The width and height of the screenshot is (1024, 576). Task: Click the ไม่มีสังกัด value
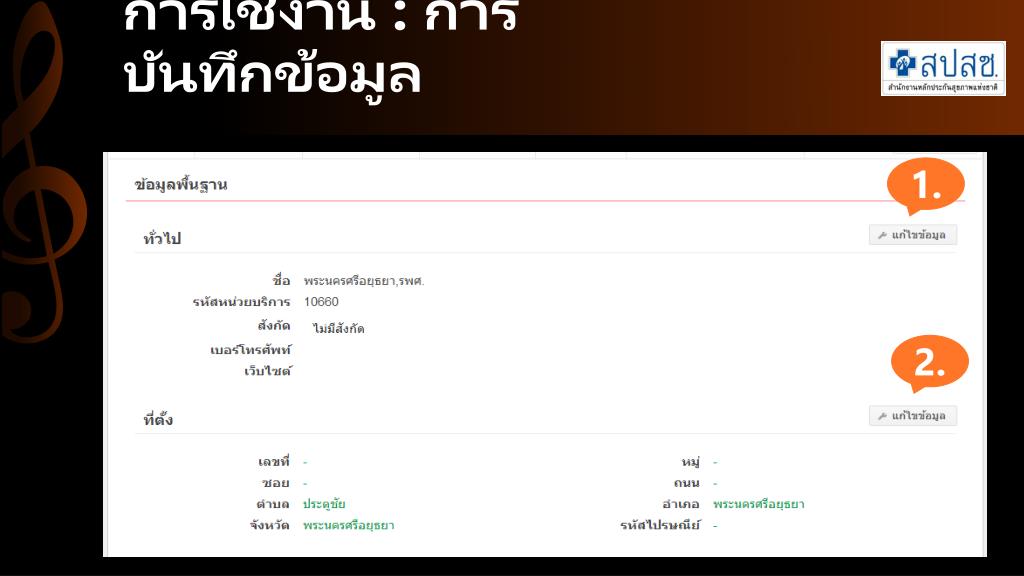(x=338, y=328)
